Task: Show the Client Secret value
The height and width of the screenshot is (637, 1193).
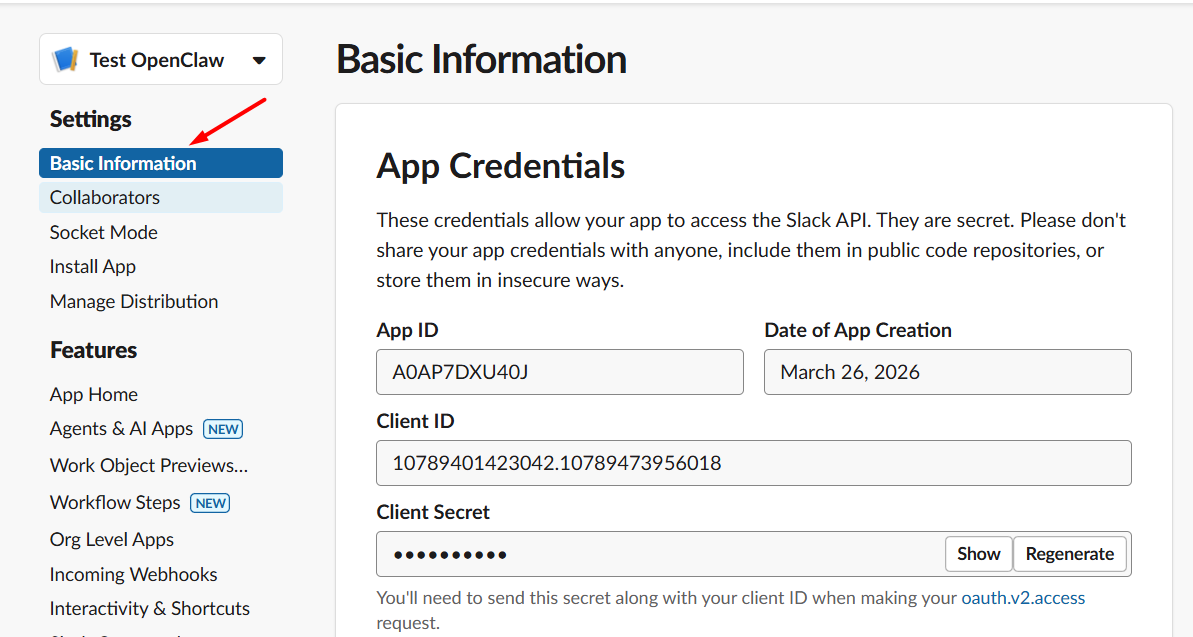Action: coord(978,554)
